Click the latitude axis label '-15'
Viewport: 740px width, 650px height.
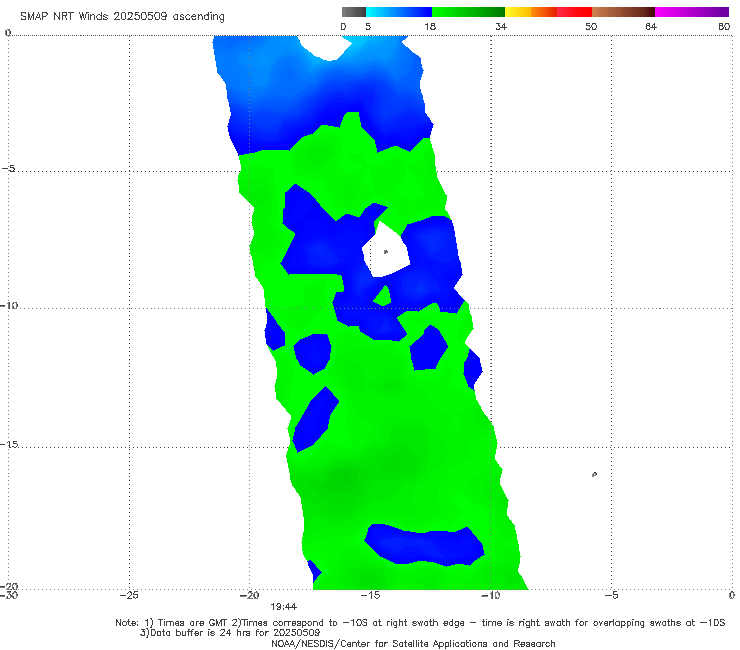click(9, 444)
